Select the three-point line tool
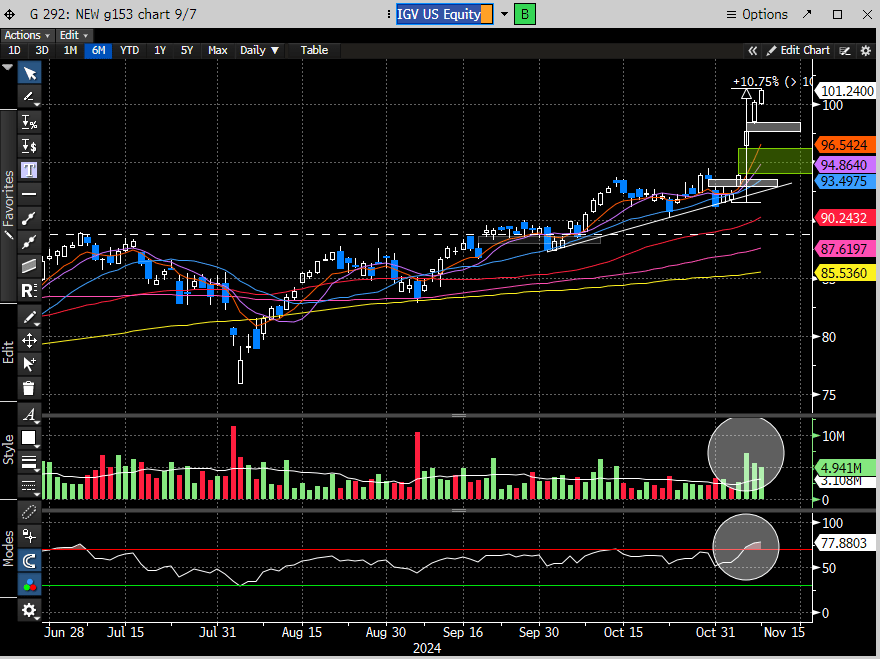Viewport: 880px width, 659px height. (x=29, y=242)
